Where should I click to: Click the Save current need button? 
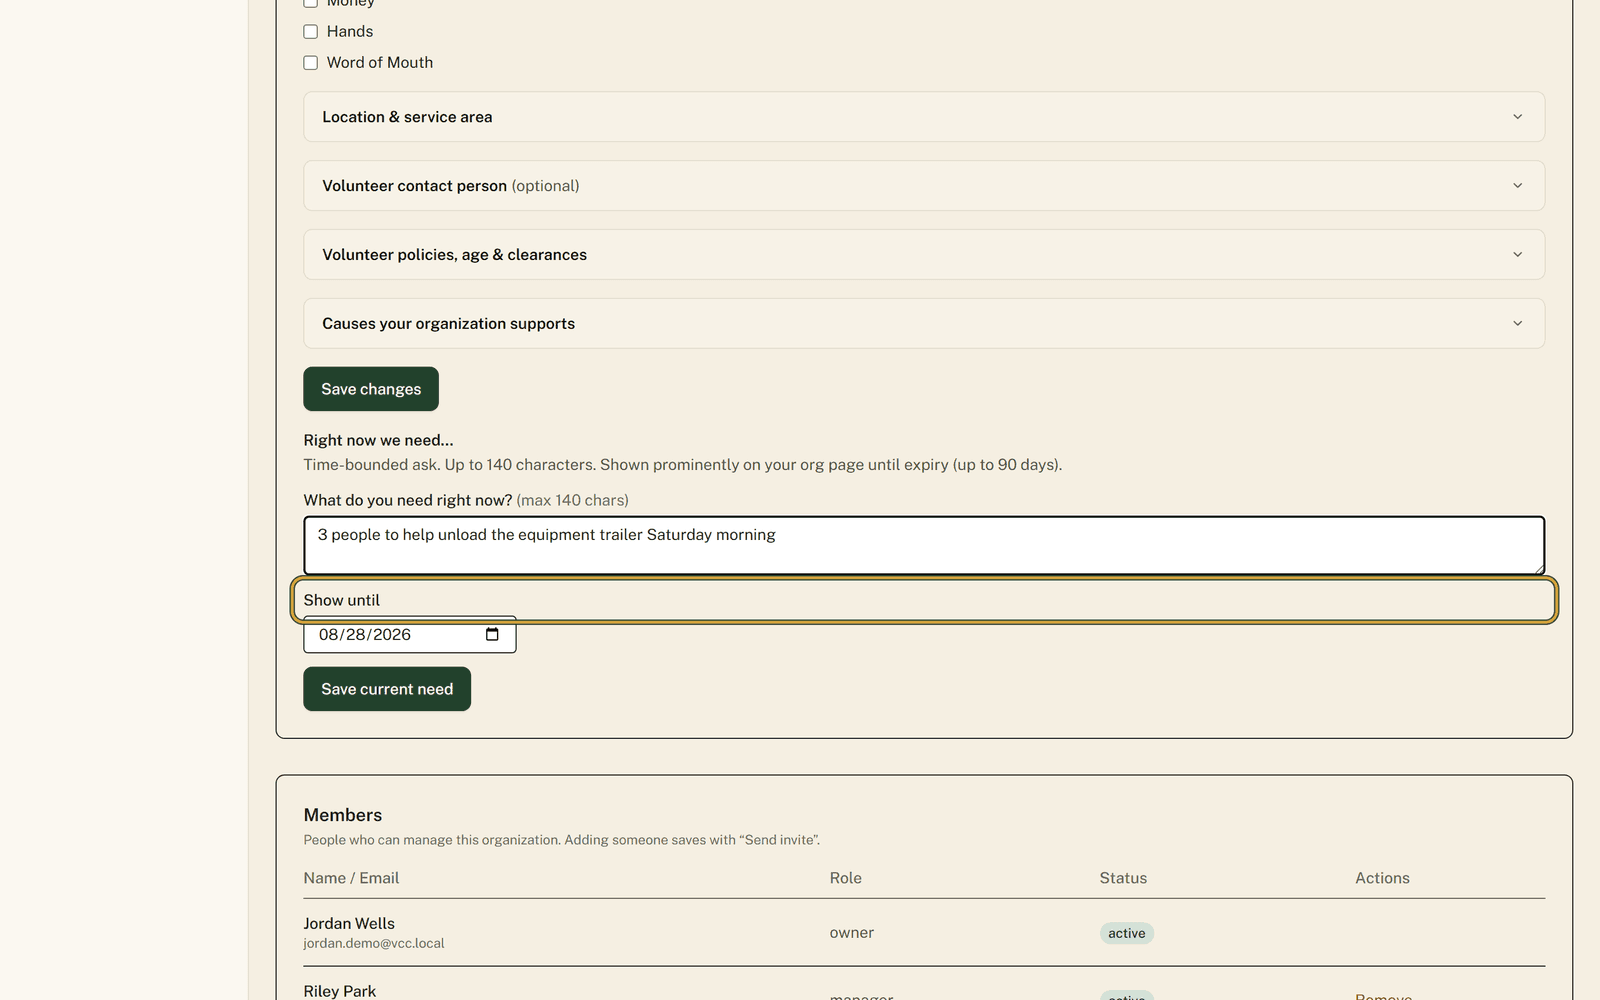[387, 689]
